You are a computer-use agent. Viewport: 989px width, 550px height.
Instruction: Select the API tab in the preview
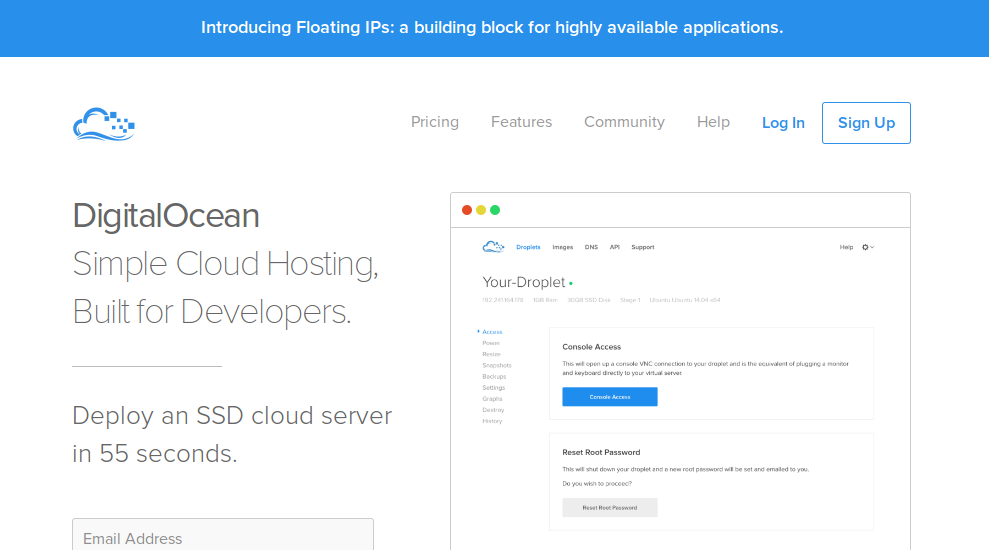coord(614,247)
